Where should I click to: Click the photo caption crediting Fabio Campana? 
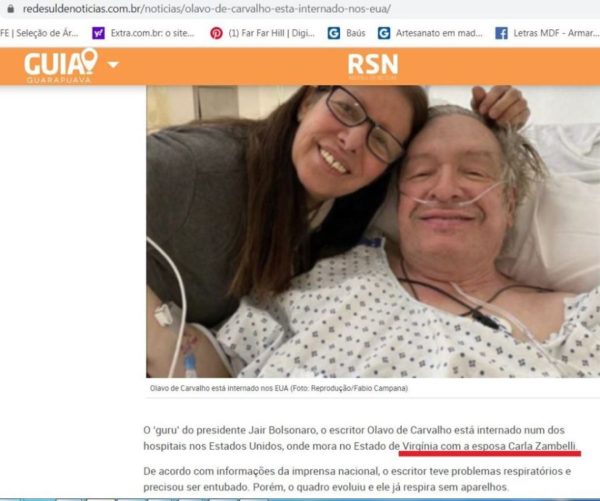click(279, 388)
